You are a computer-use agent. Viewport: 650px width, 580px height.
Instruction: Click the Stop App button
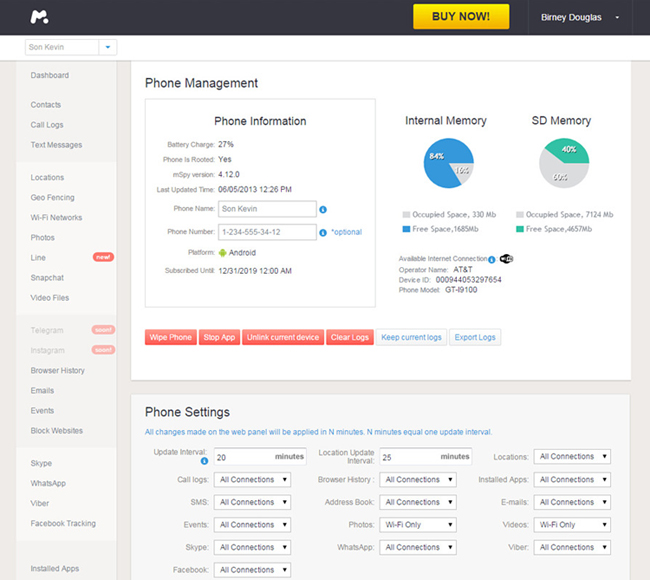pyautogui.click(x=219, y=337)
